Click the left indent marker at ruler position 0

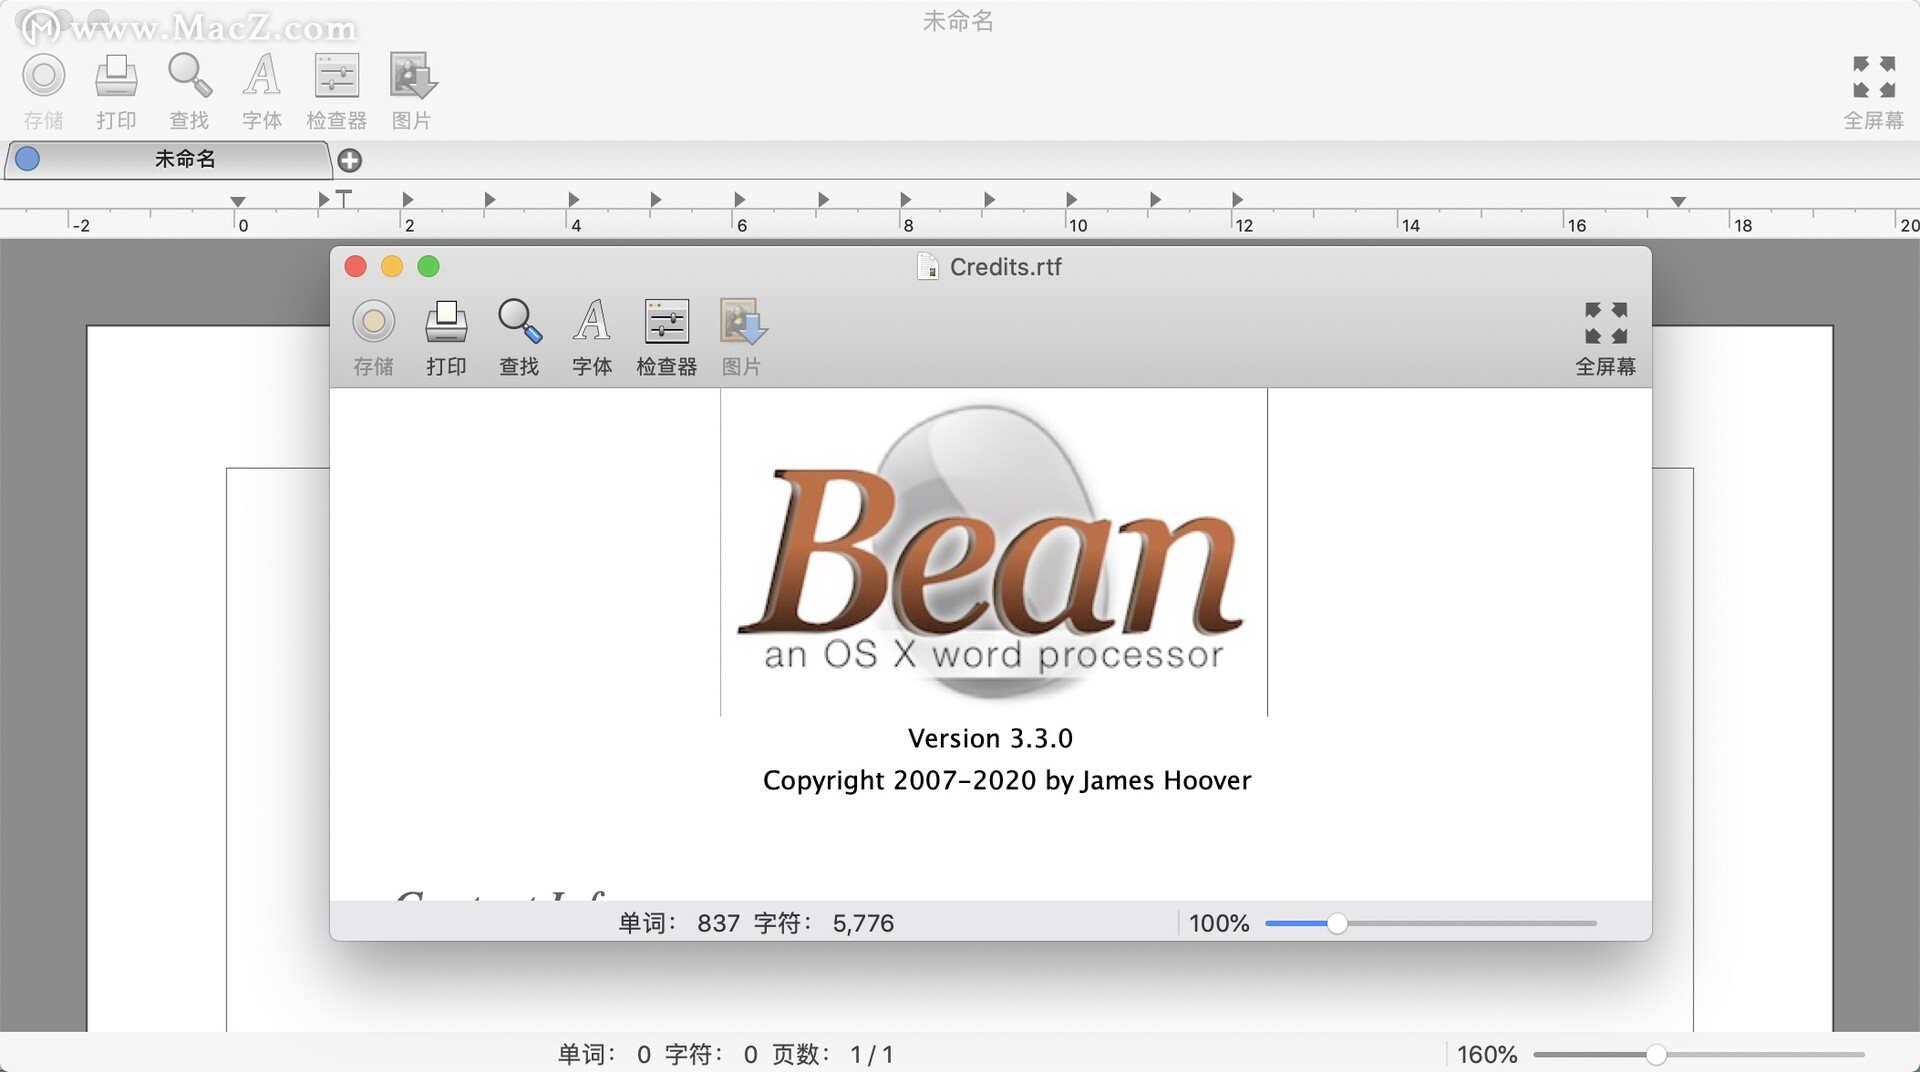(238, 202)
